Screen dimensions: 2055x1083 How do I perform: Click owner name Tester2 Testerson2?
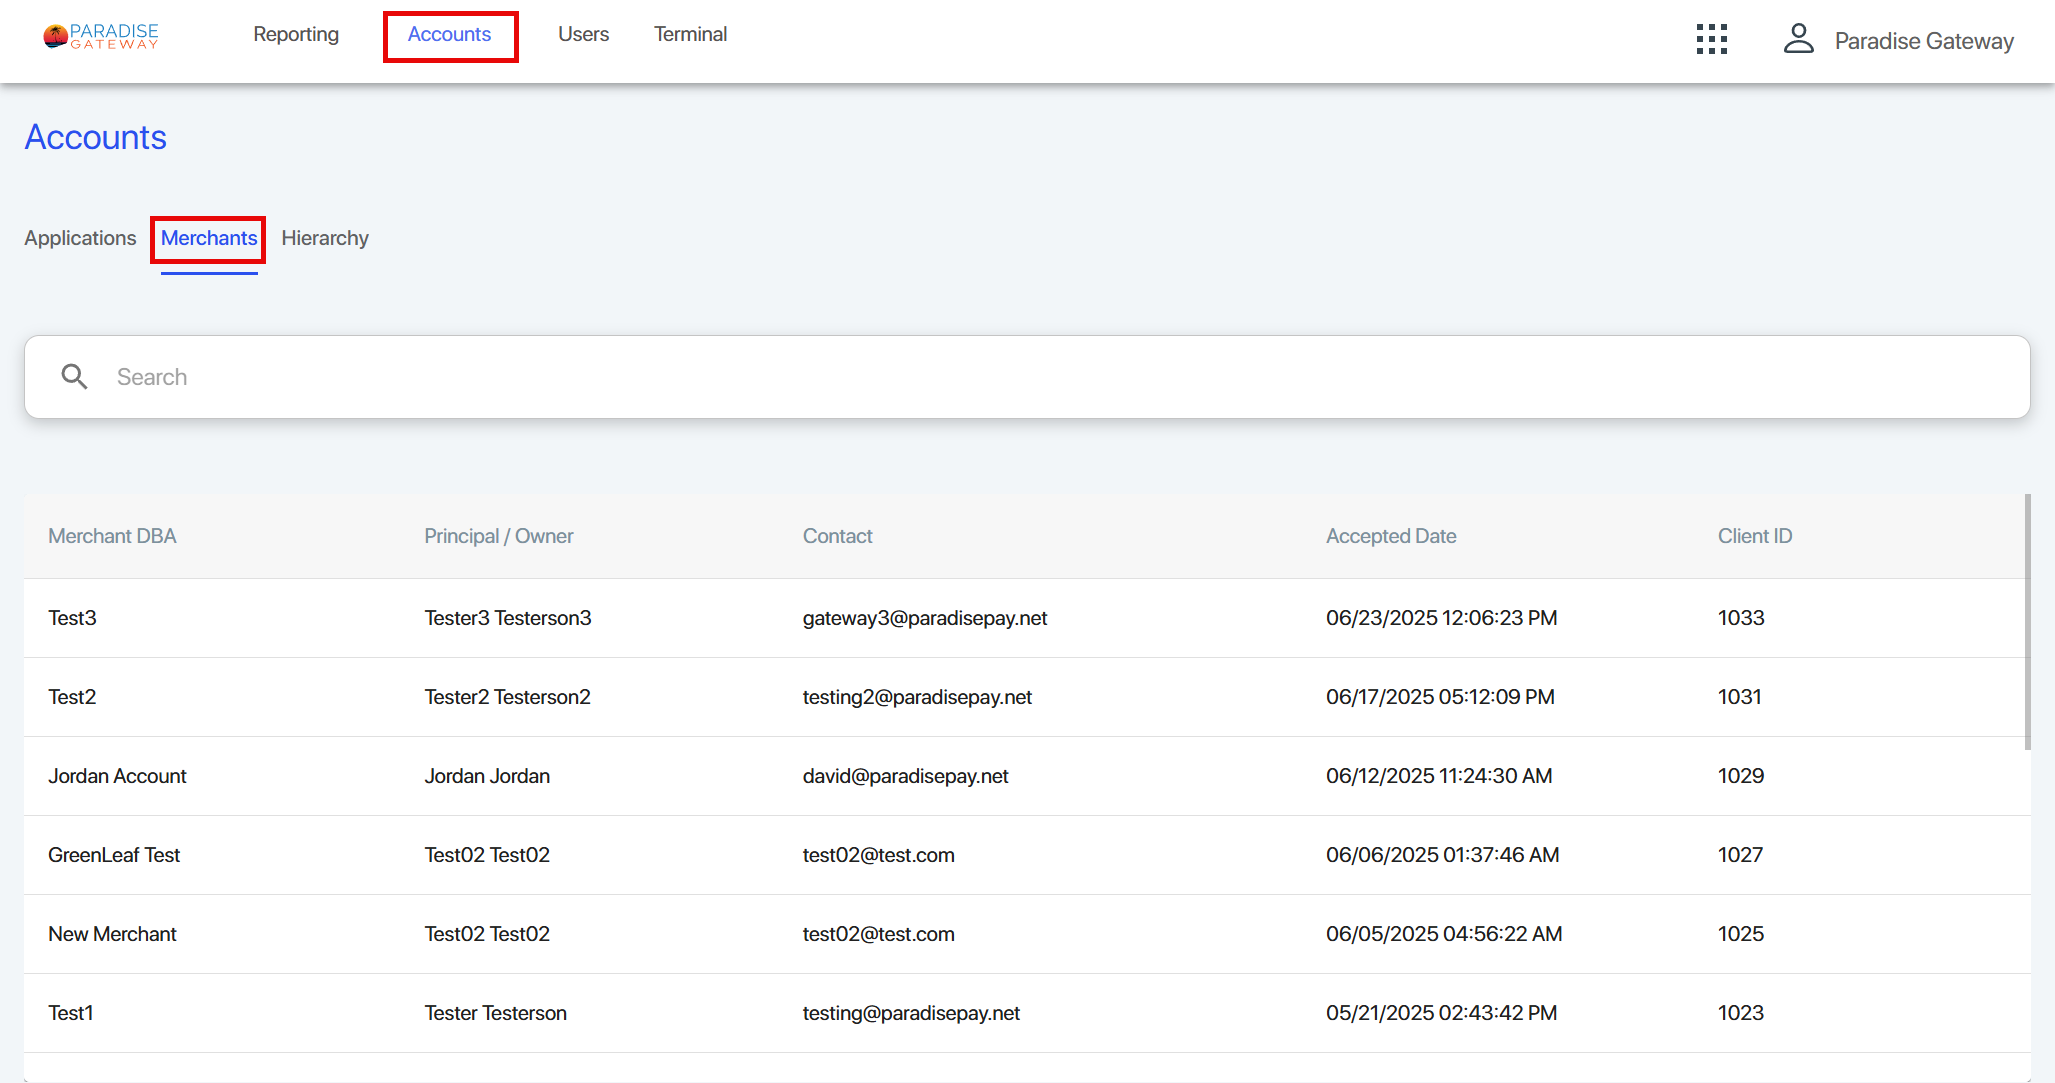pos(507,697)
